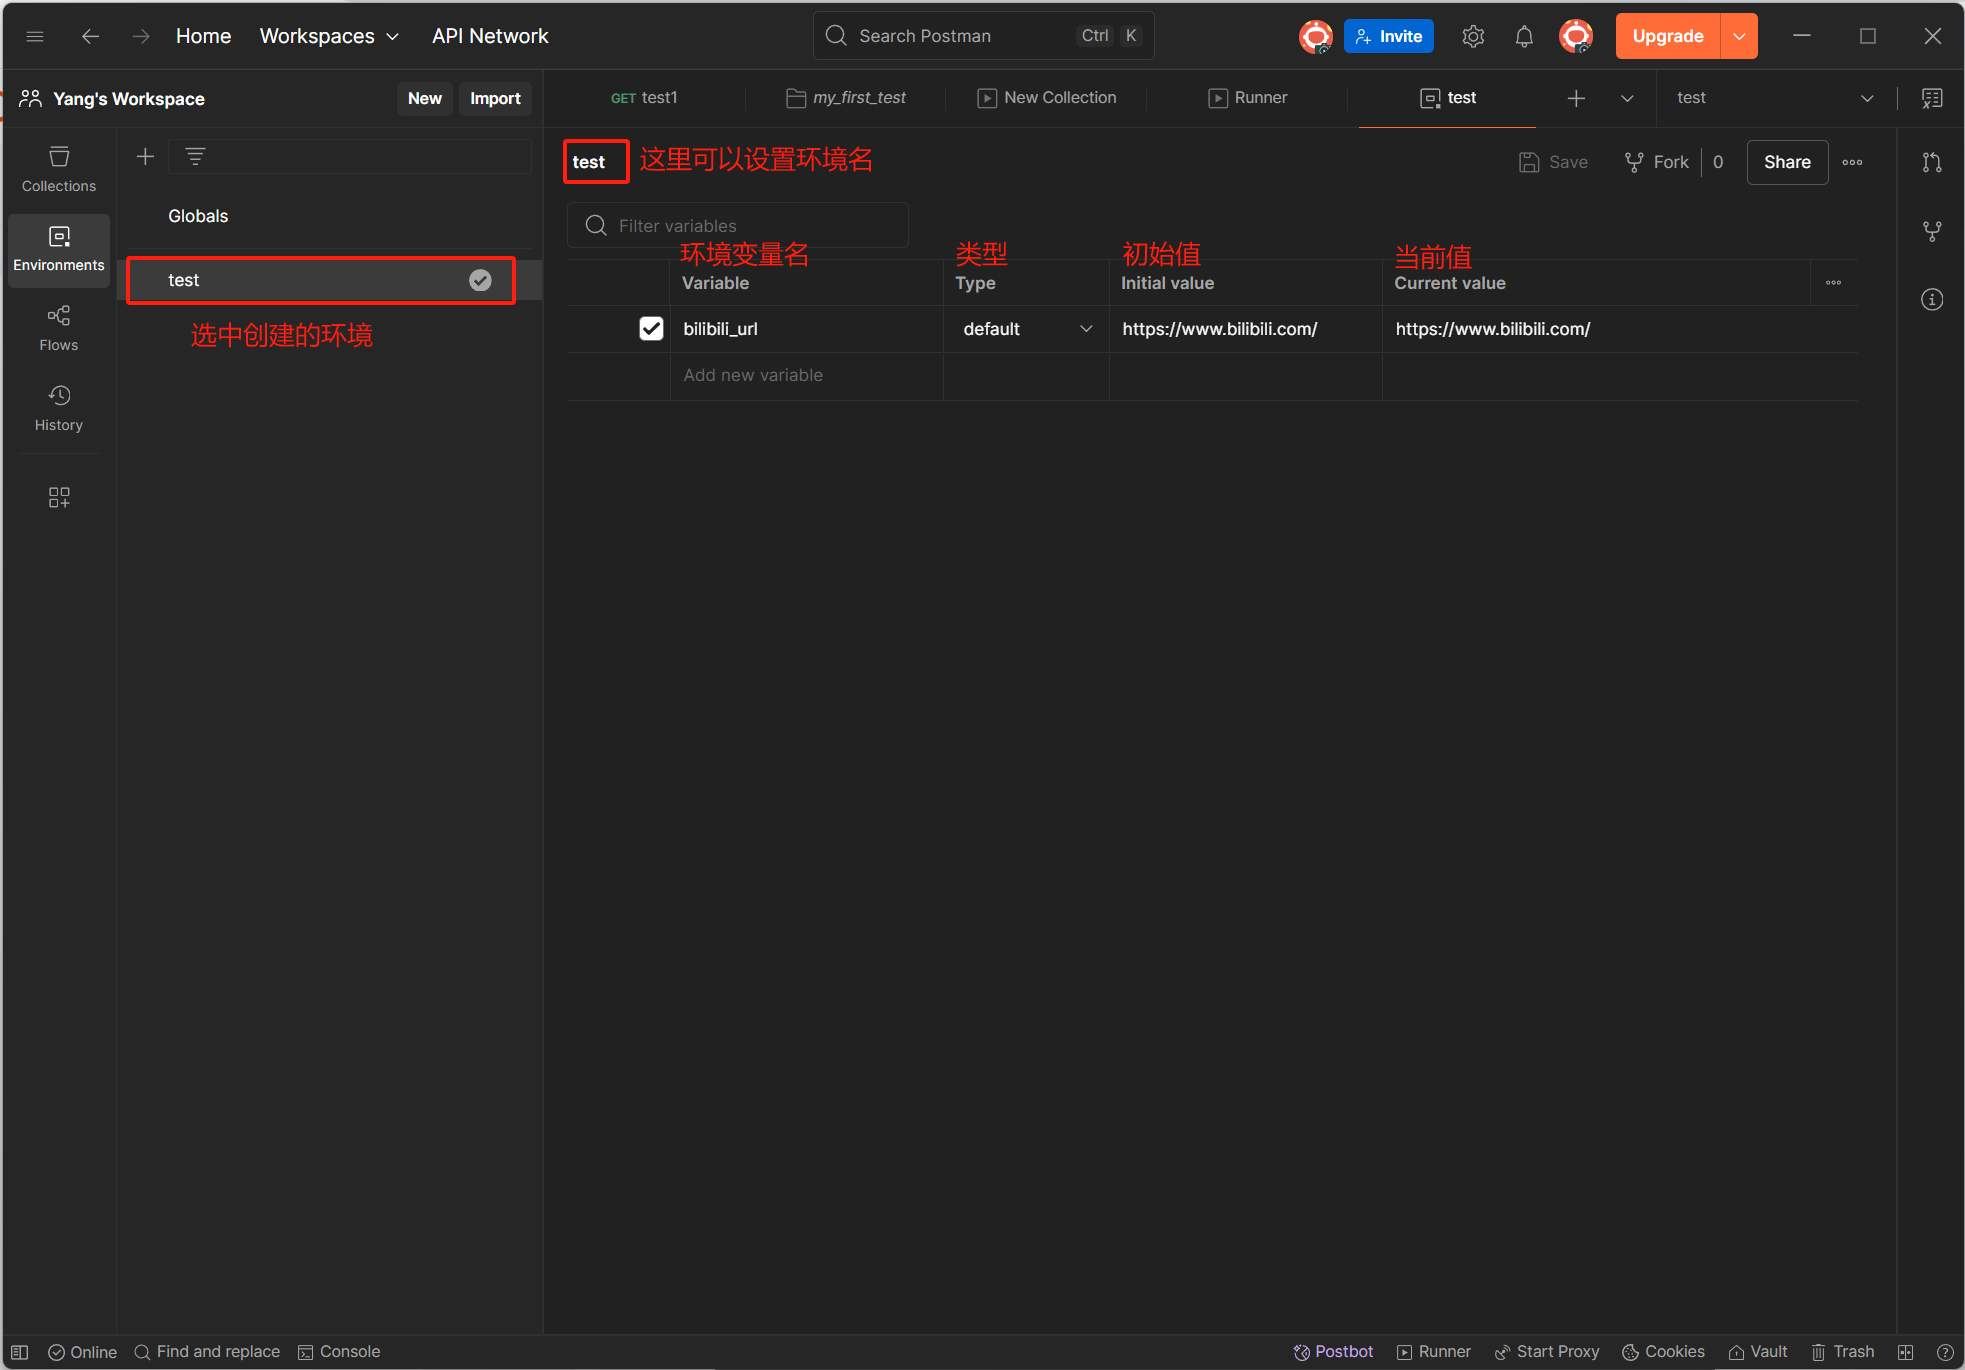
Task: Go to Home in top navigation
Action: (203, 36)
